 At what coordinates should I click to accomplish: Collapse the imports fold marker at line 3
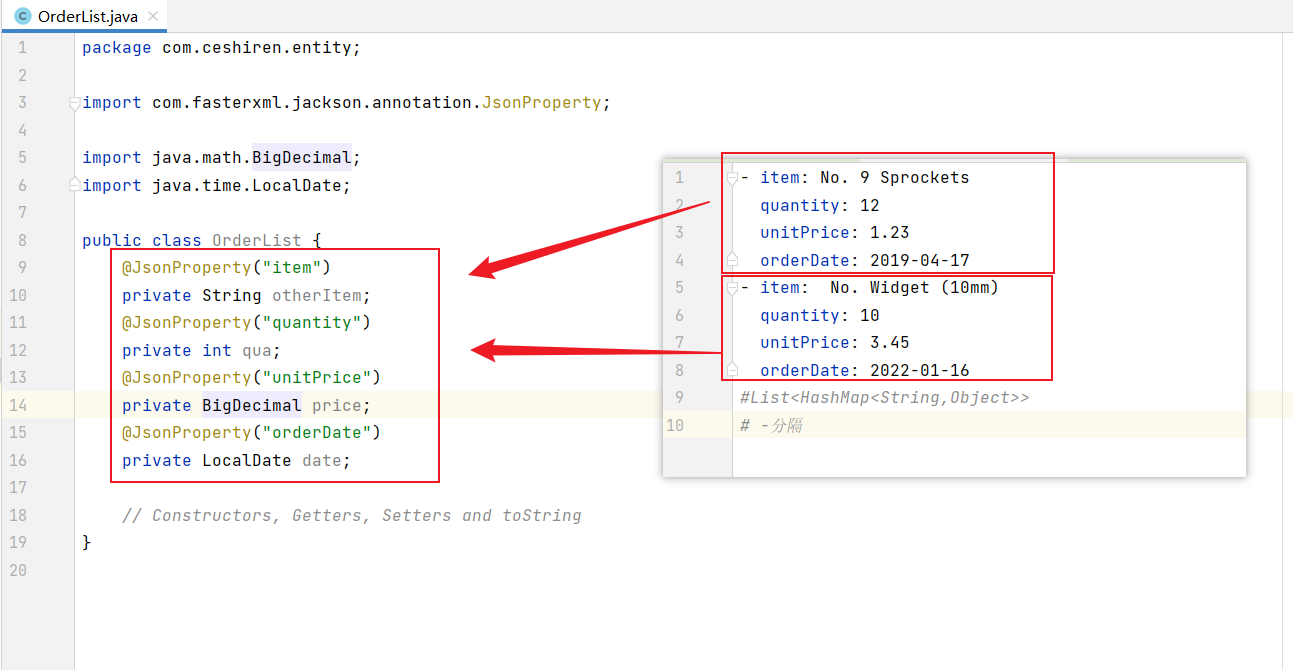coord(75,103)
